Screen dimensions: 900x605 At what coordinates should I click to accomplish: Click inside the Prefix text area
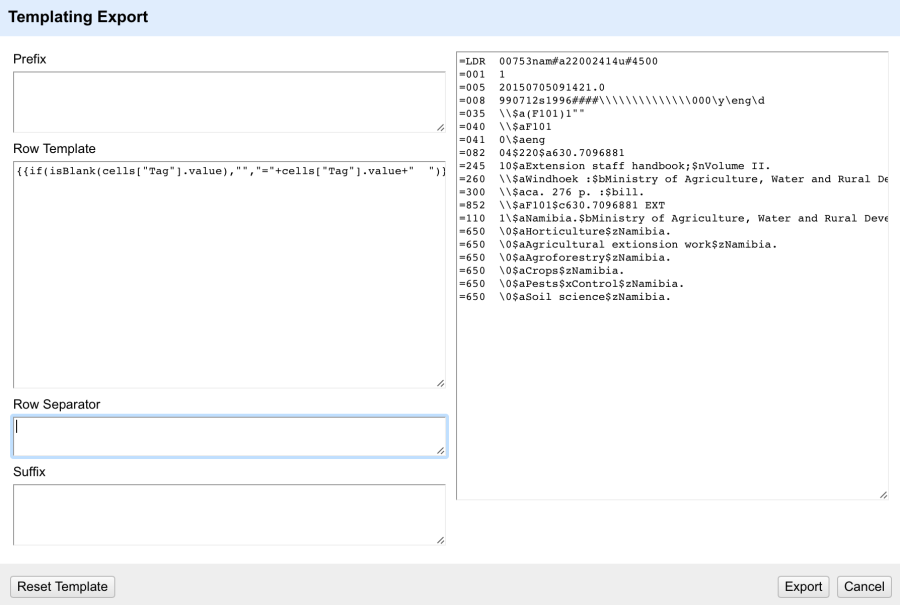[x=227, y=100]
